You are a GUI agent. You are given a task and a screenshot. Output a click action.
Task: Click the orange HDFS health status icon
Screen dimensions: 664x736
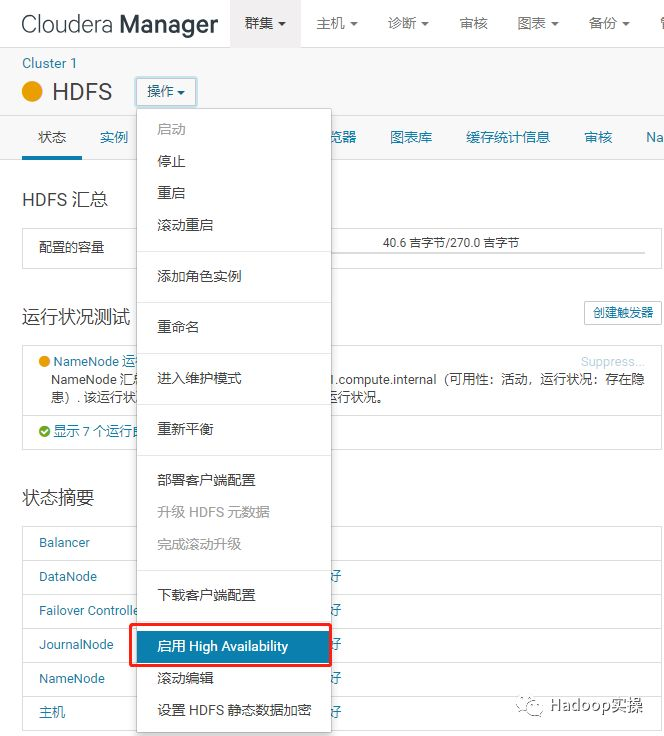pos(32,92)
